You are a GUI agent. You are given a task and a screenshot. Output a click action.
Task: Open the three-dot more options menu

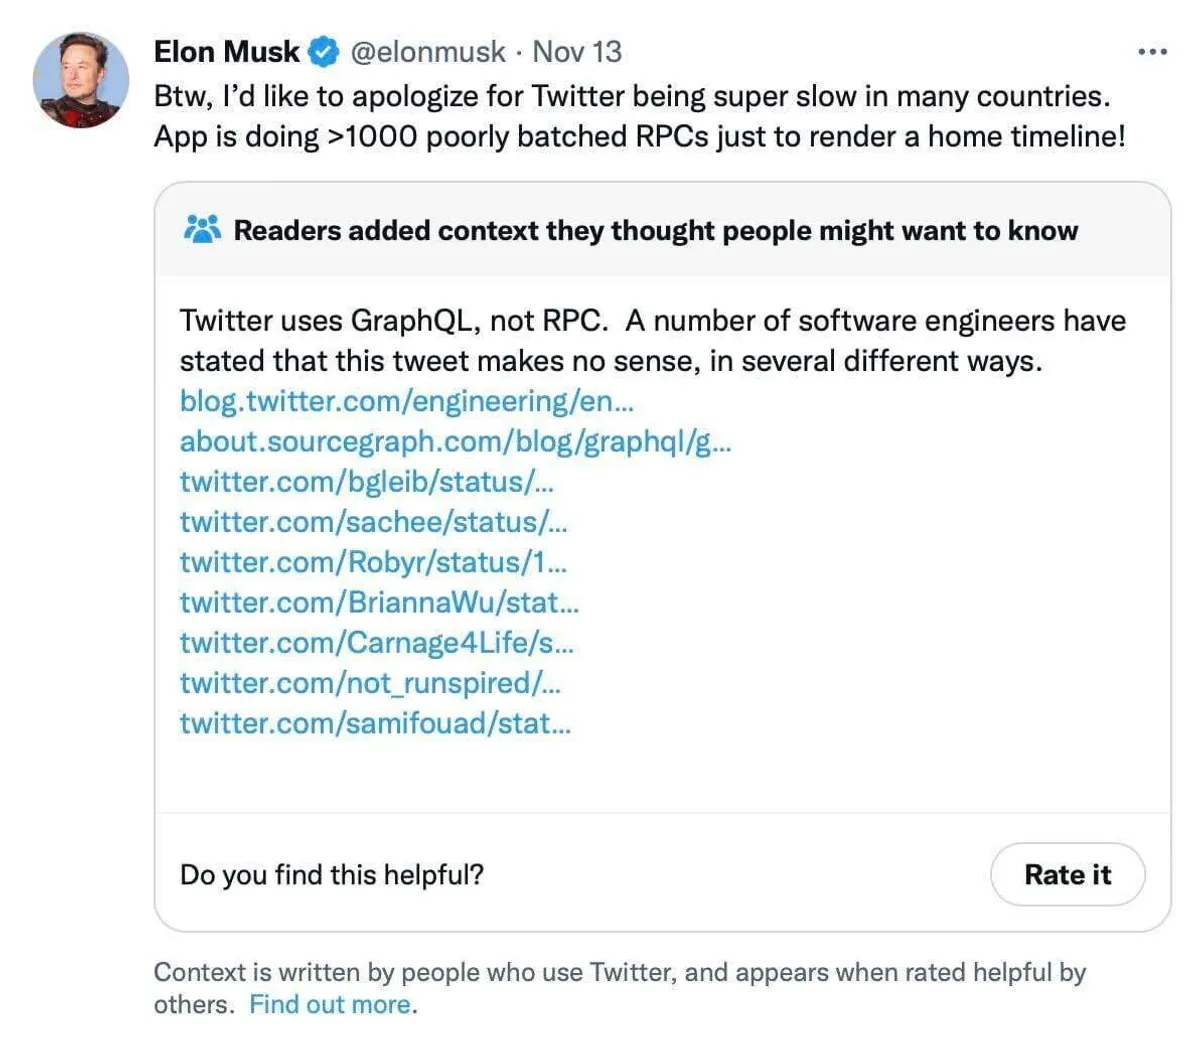pos(1152,52)
